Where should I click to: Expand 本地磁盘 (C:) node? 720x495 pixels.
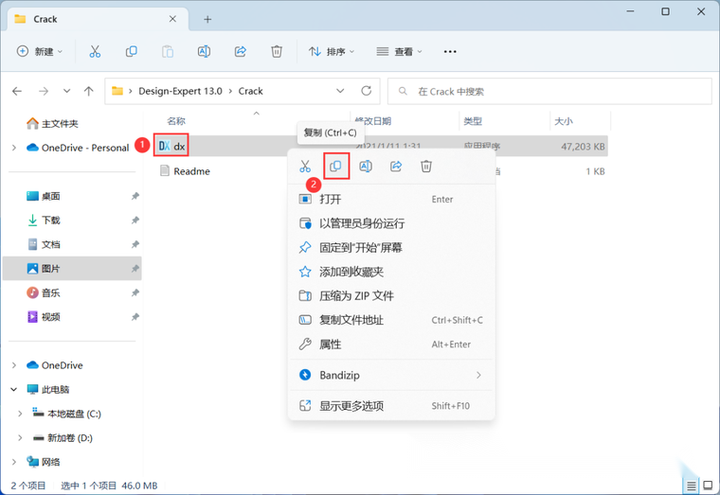tap(20, 414)
